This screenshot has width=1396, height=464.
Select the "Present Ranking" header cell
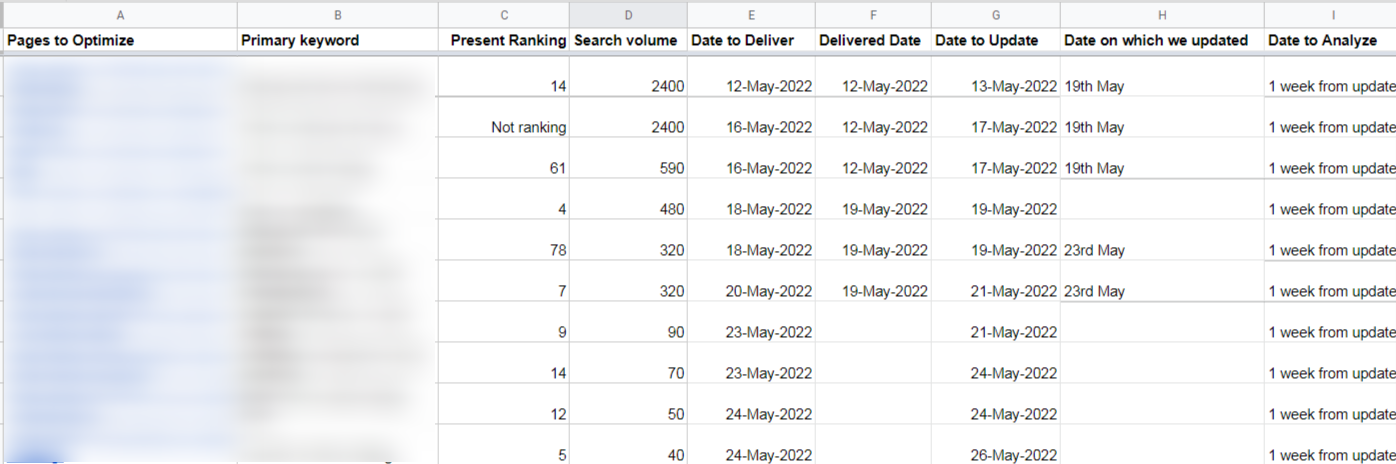[x=504, y=41]
